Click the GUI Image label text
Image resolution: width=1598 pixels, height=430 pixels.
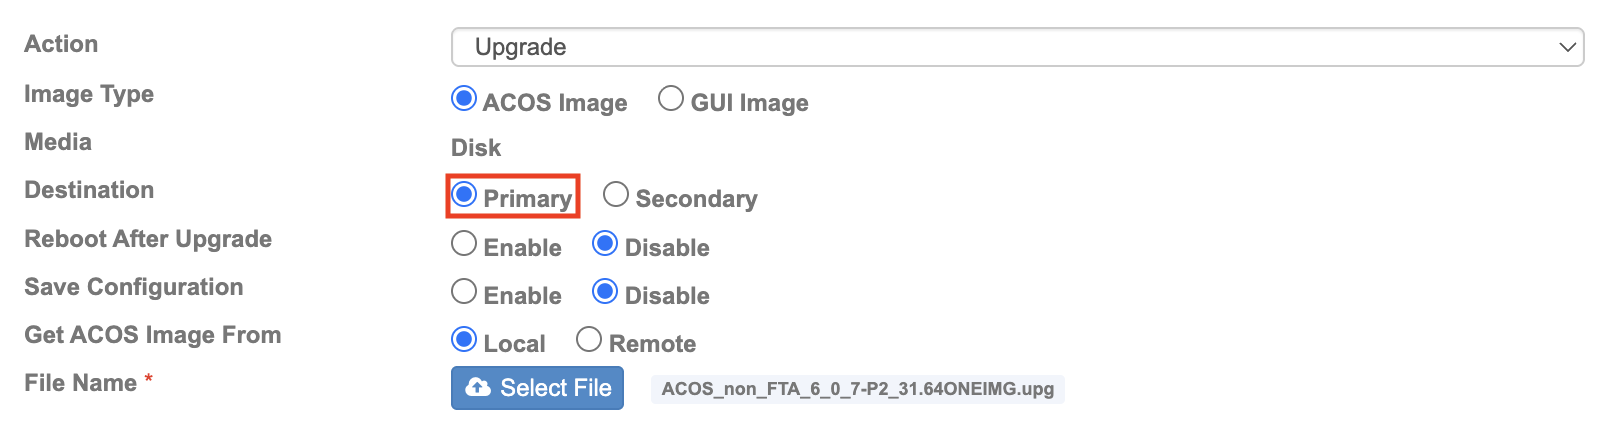coord(750,103)
